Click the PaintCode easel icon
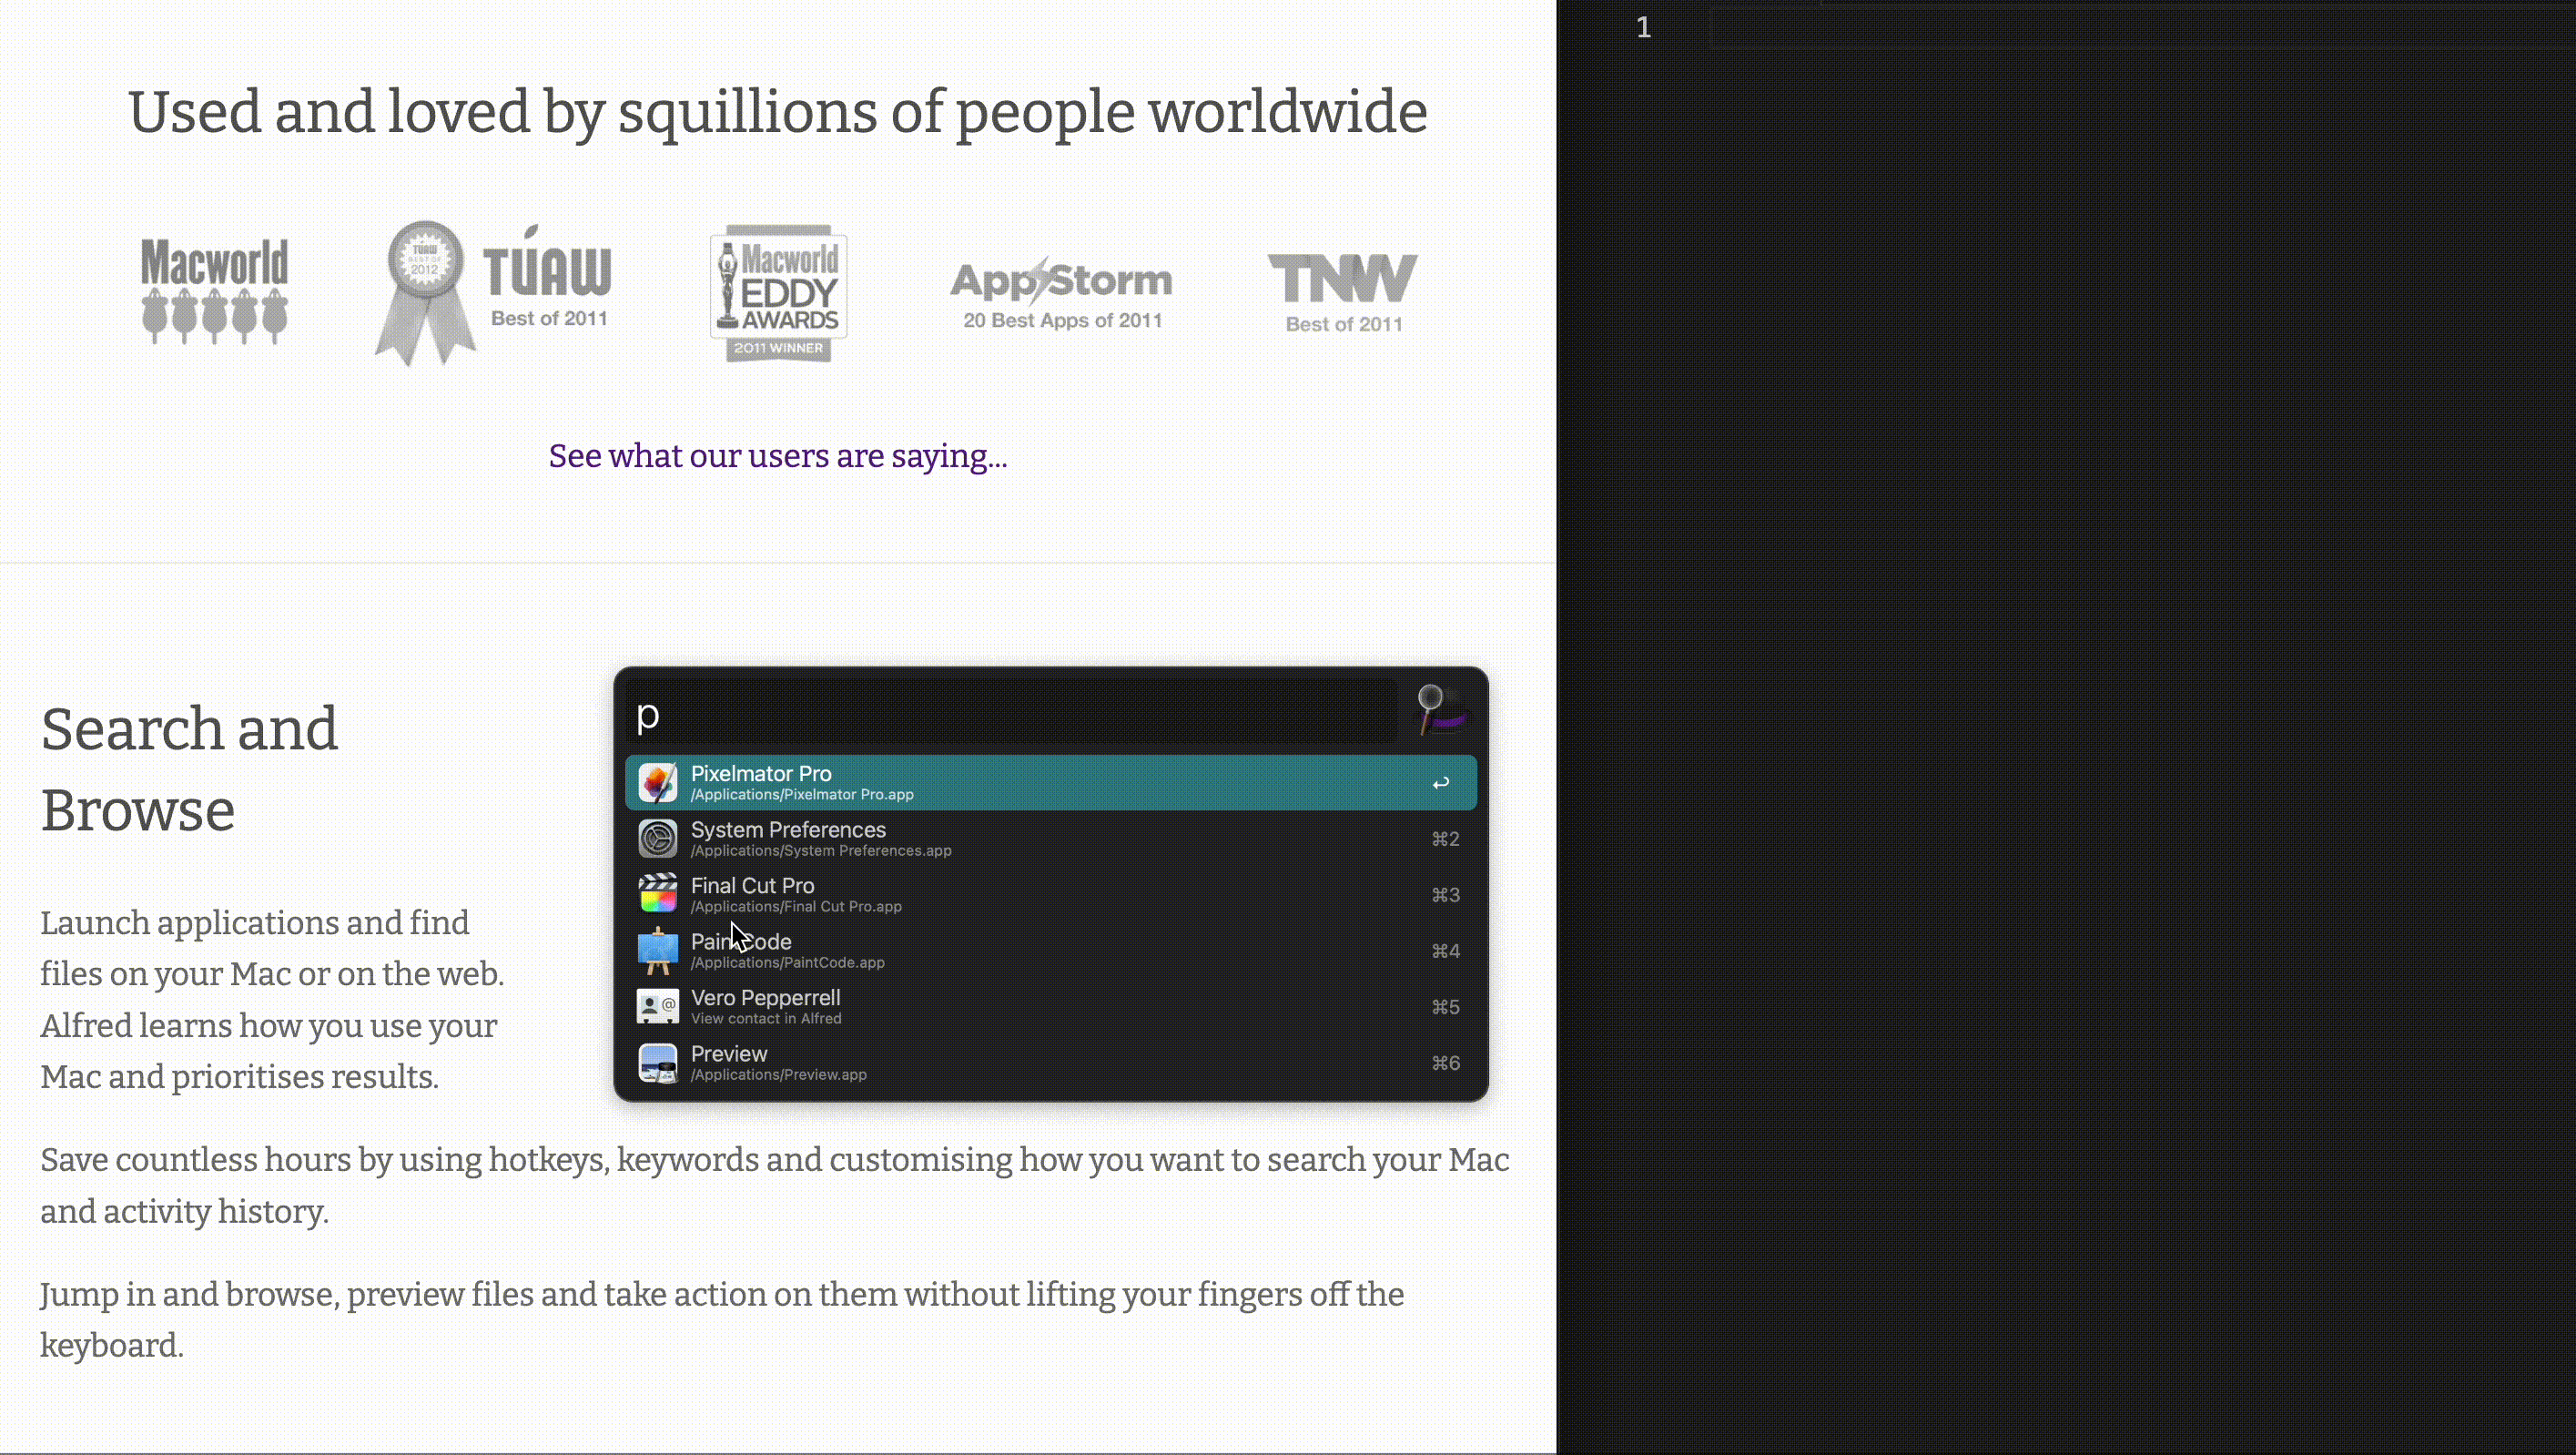 tap(657, 951)
